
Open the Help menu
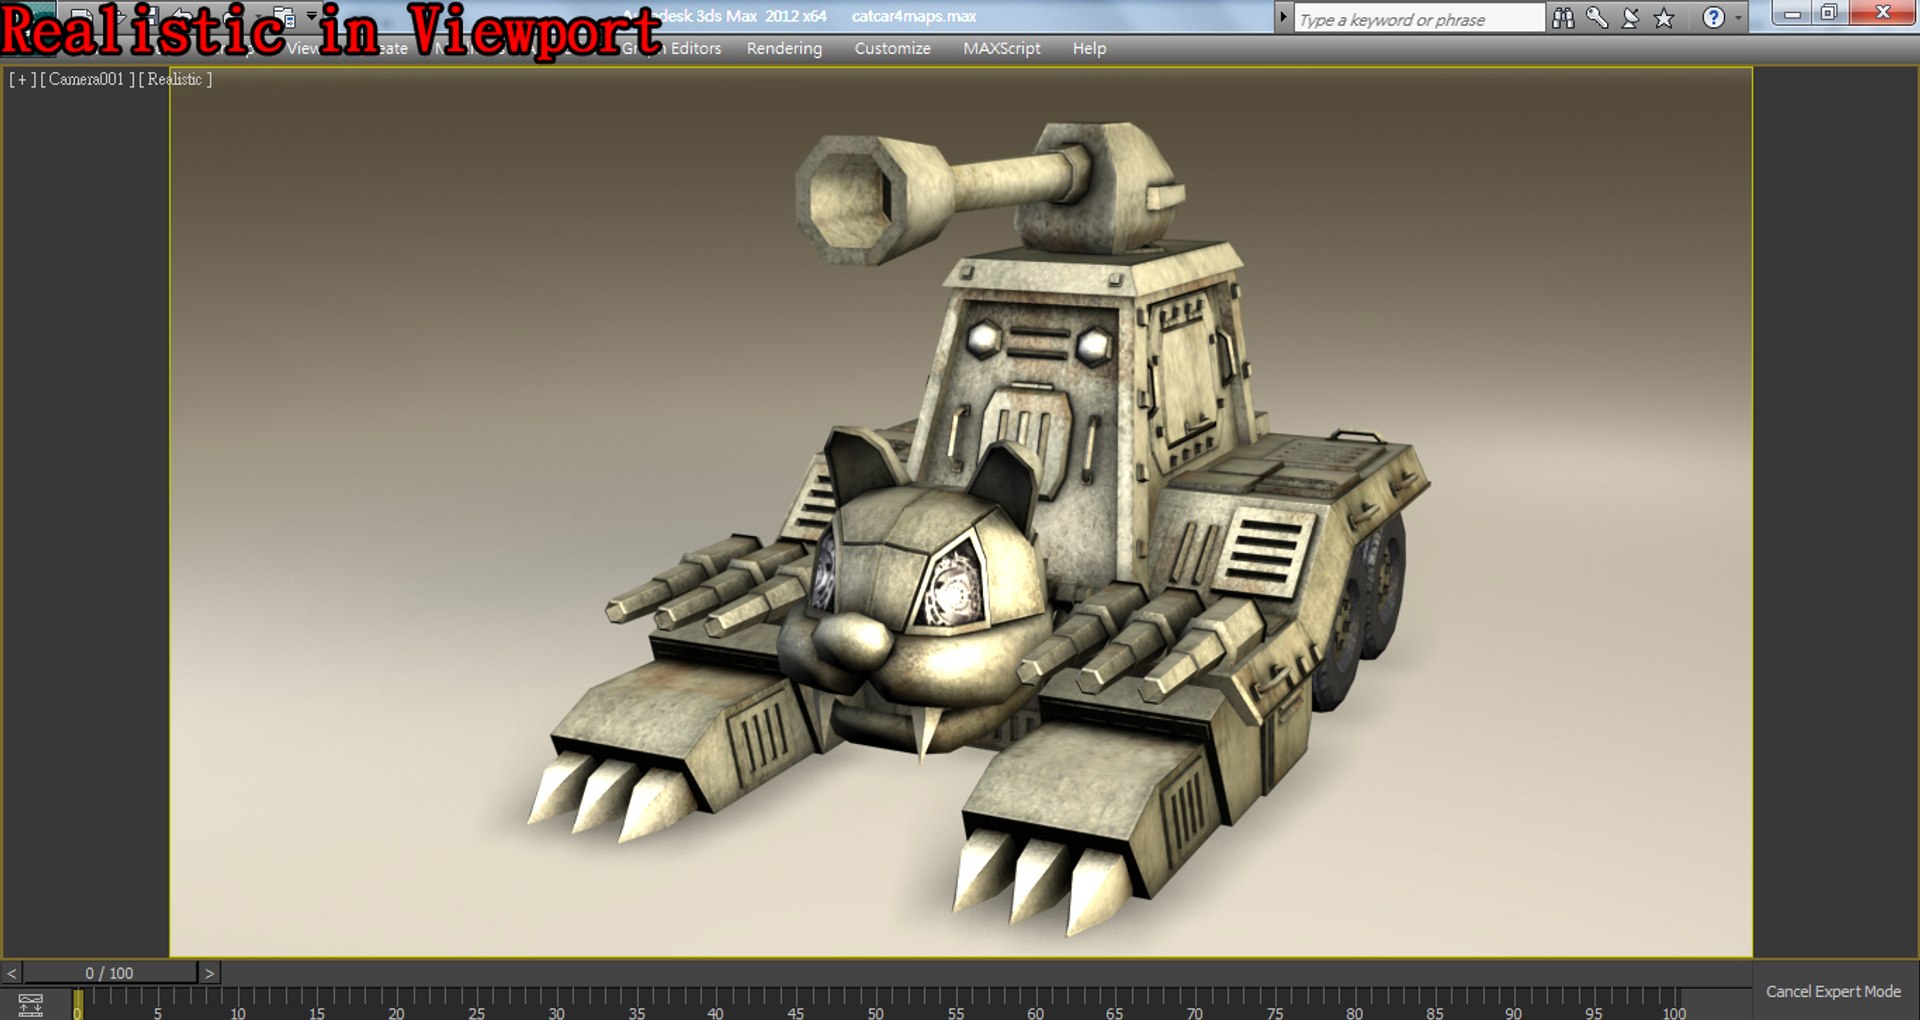pos(1089,48)
